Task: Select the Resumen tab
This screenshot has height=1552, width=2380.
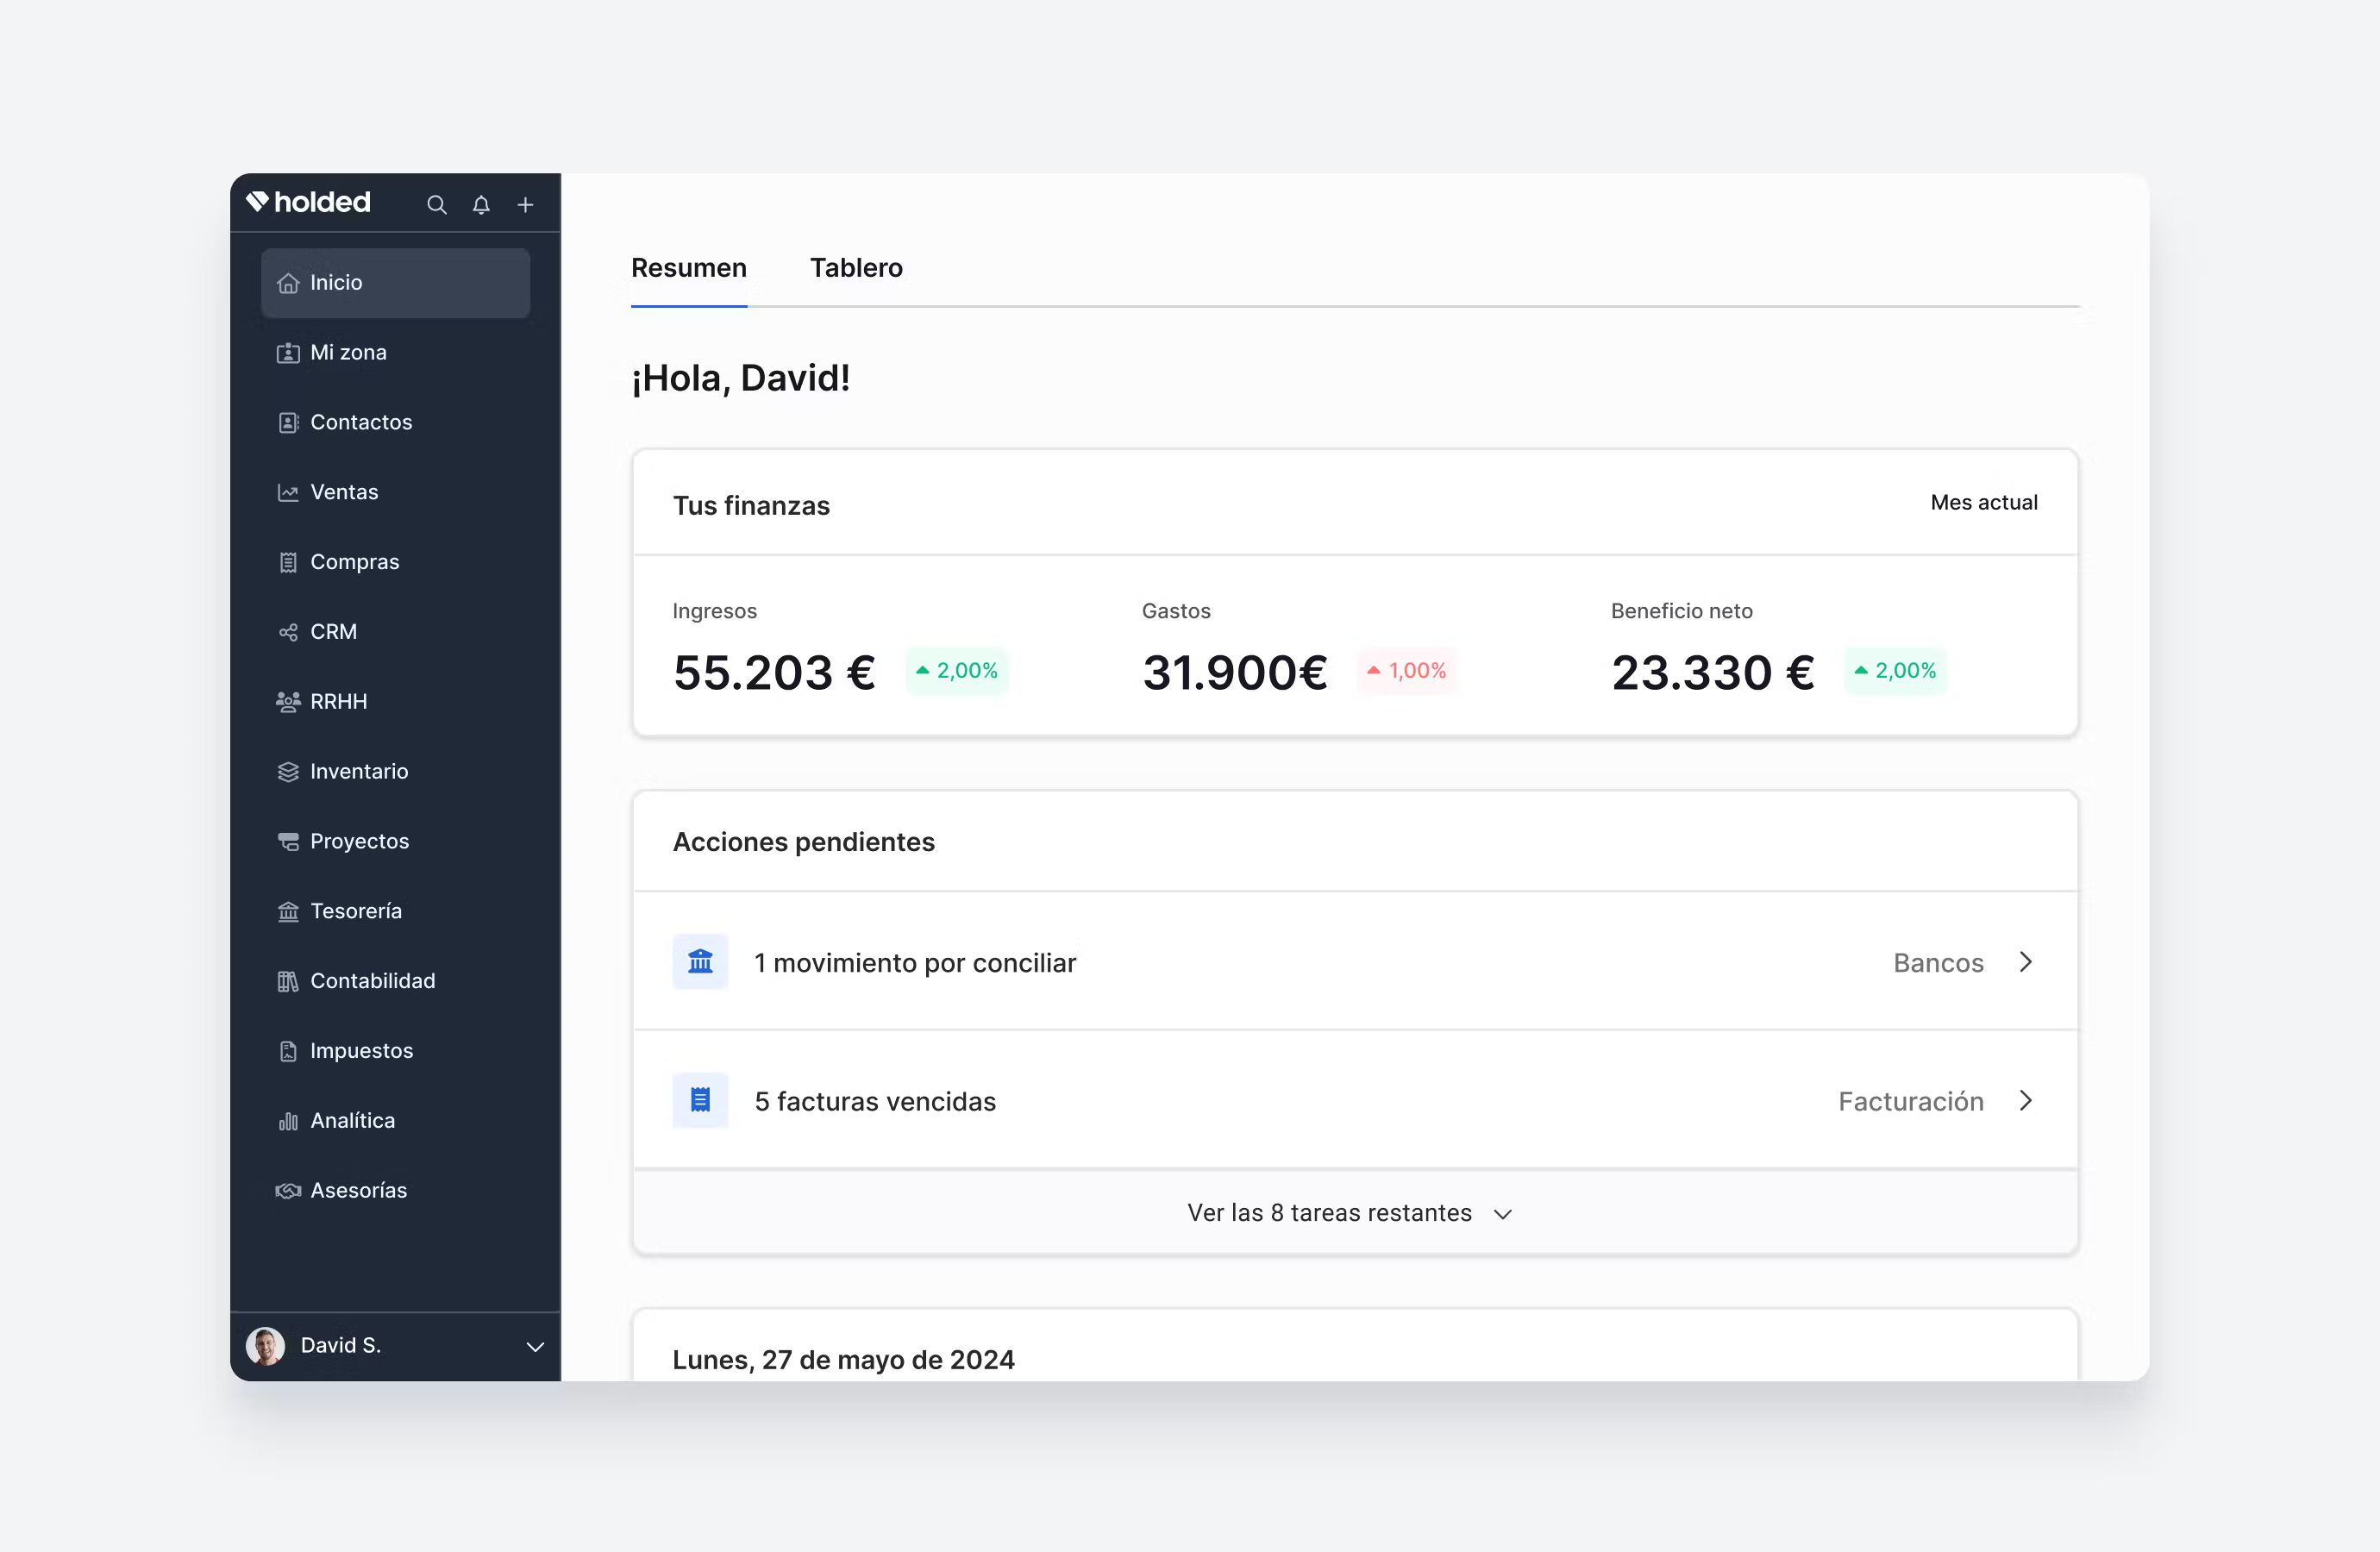Action: (688, 268)
